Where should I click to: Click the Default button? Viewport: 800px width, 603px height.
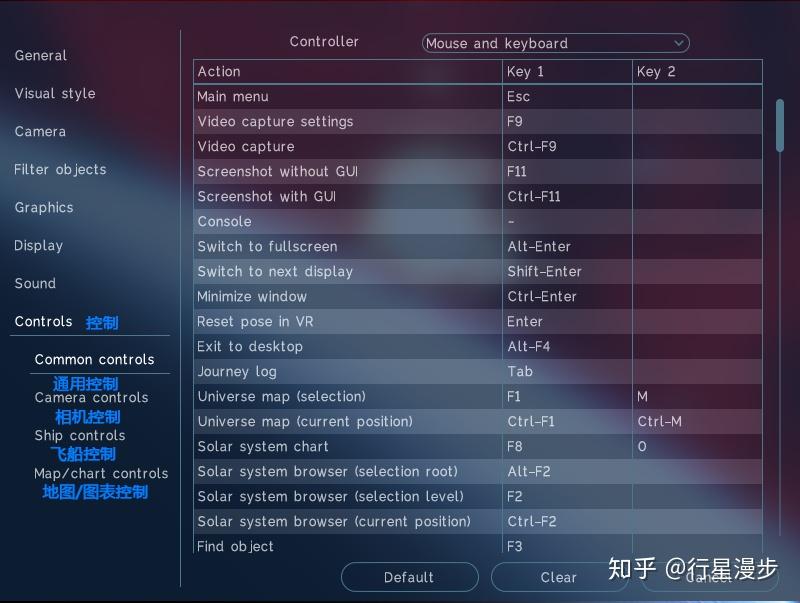409,577
